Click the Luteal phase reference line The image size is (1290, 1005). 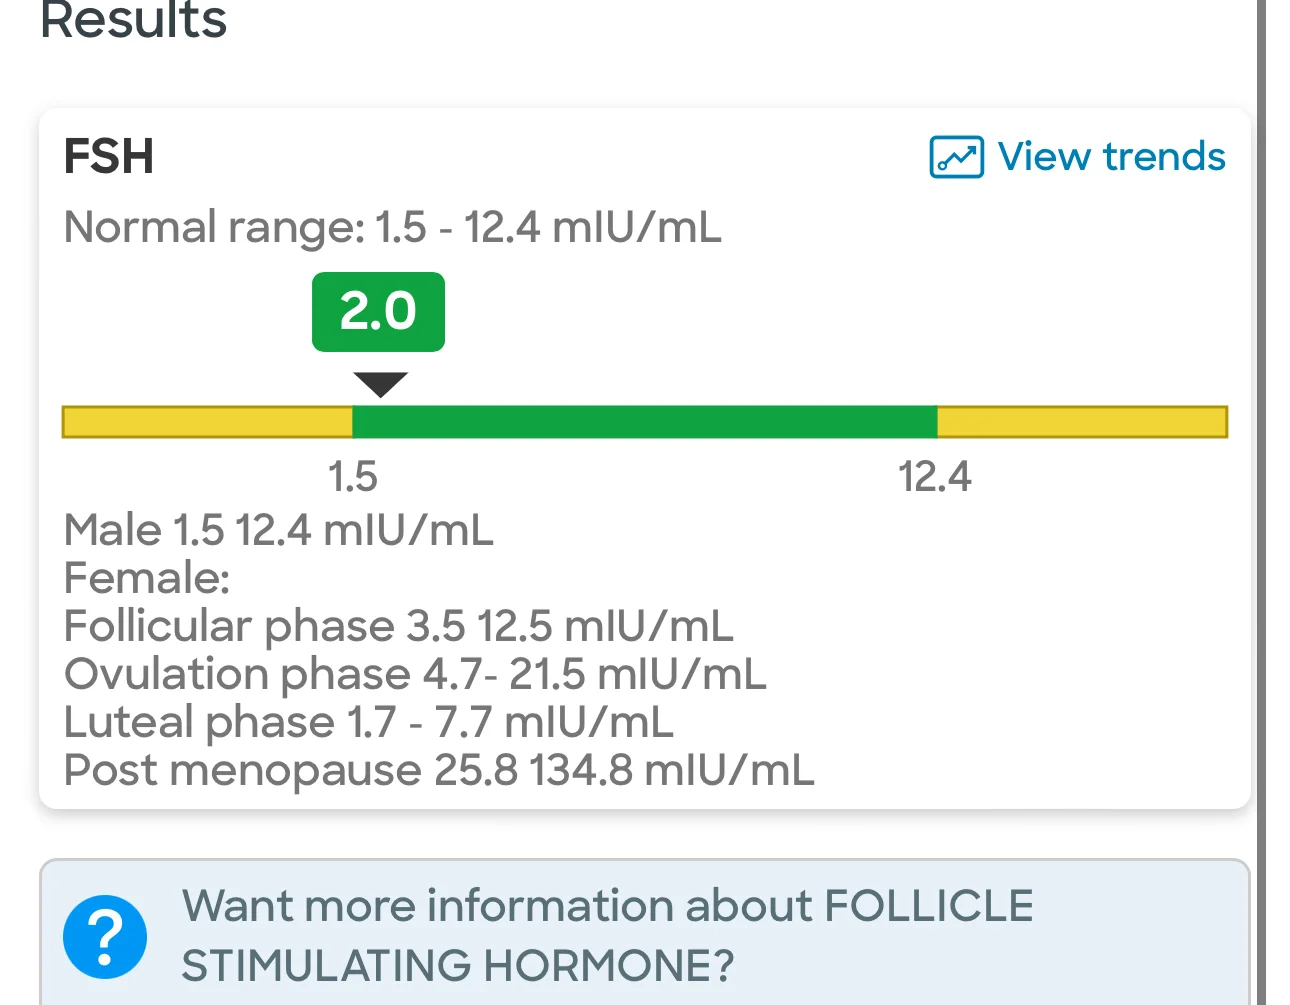(x=369, y=722)
